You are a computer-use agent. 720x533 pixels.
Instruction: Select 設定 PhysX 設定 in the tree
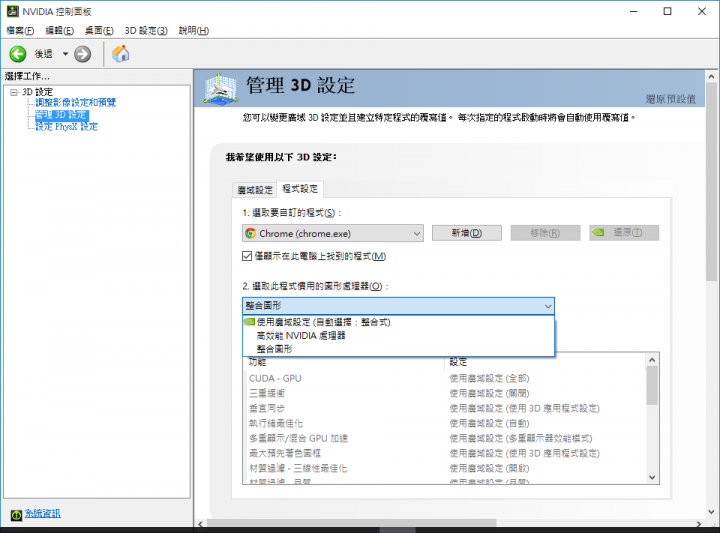[67, 127]
